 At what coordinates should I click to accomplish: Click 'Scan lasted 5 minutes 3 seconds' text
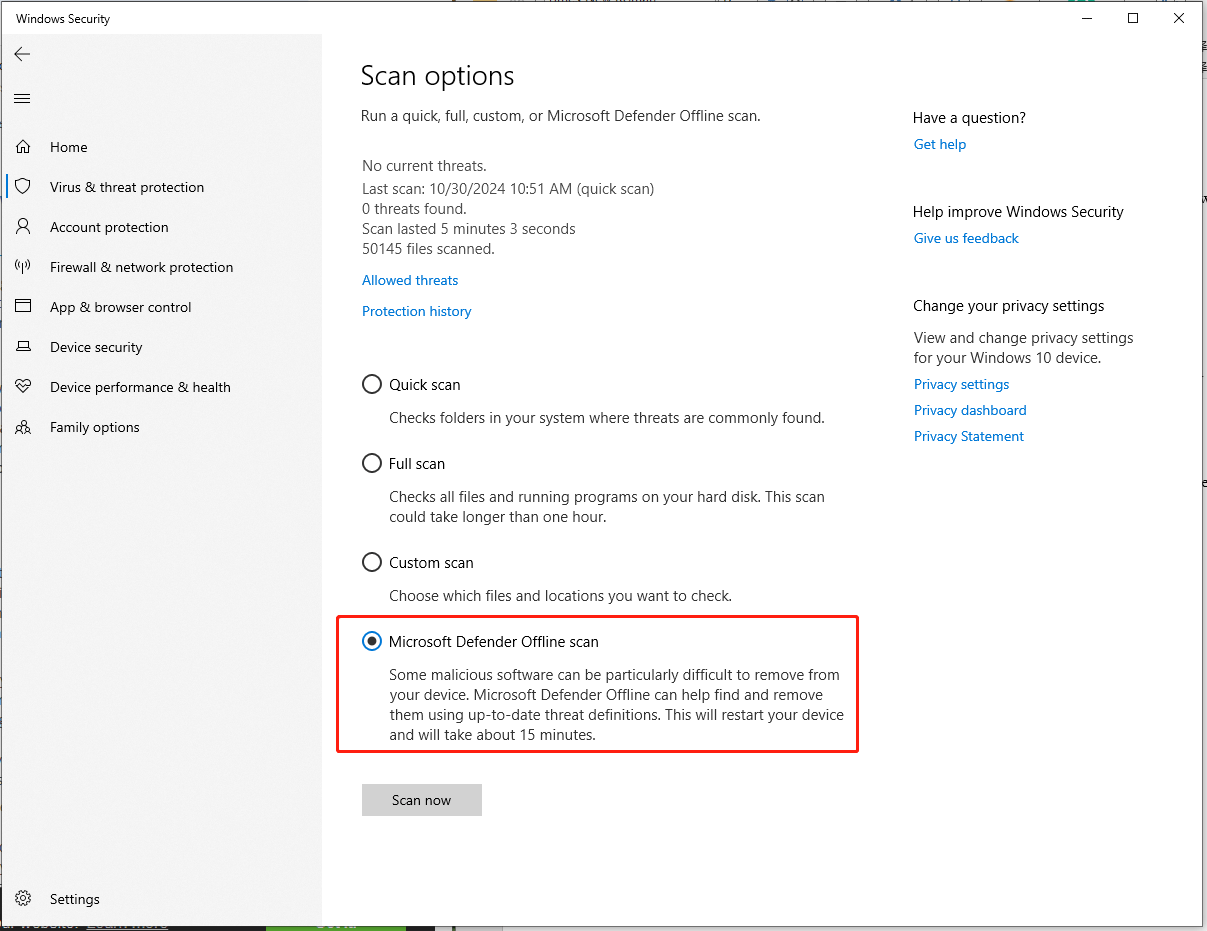tap(469, 229)
